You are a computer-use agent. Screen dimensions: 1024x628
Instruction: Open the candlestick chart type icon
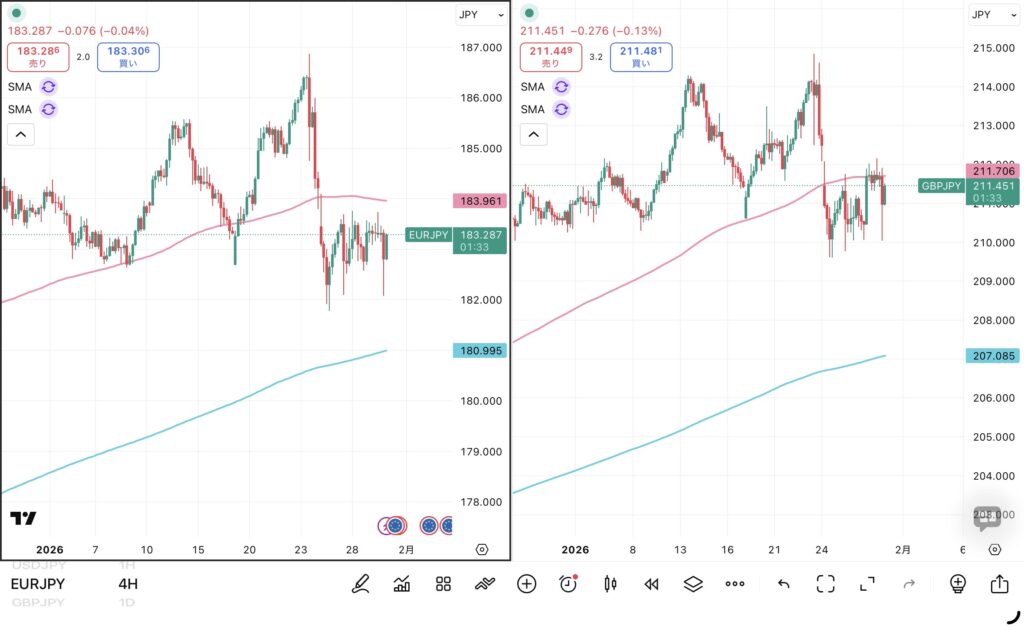coord(610,584)
